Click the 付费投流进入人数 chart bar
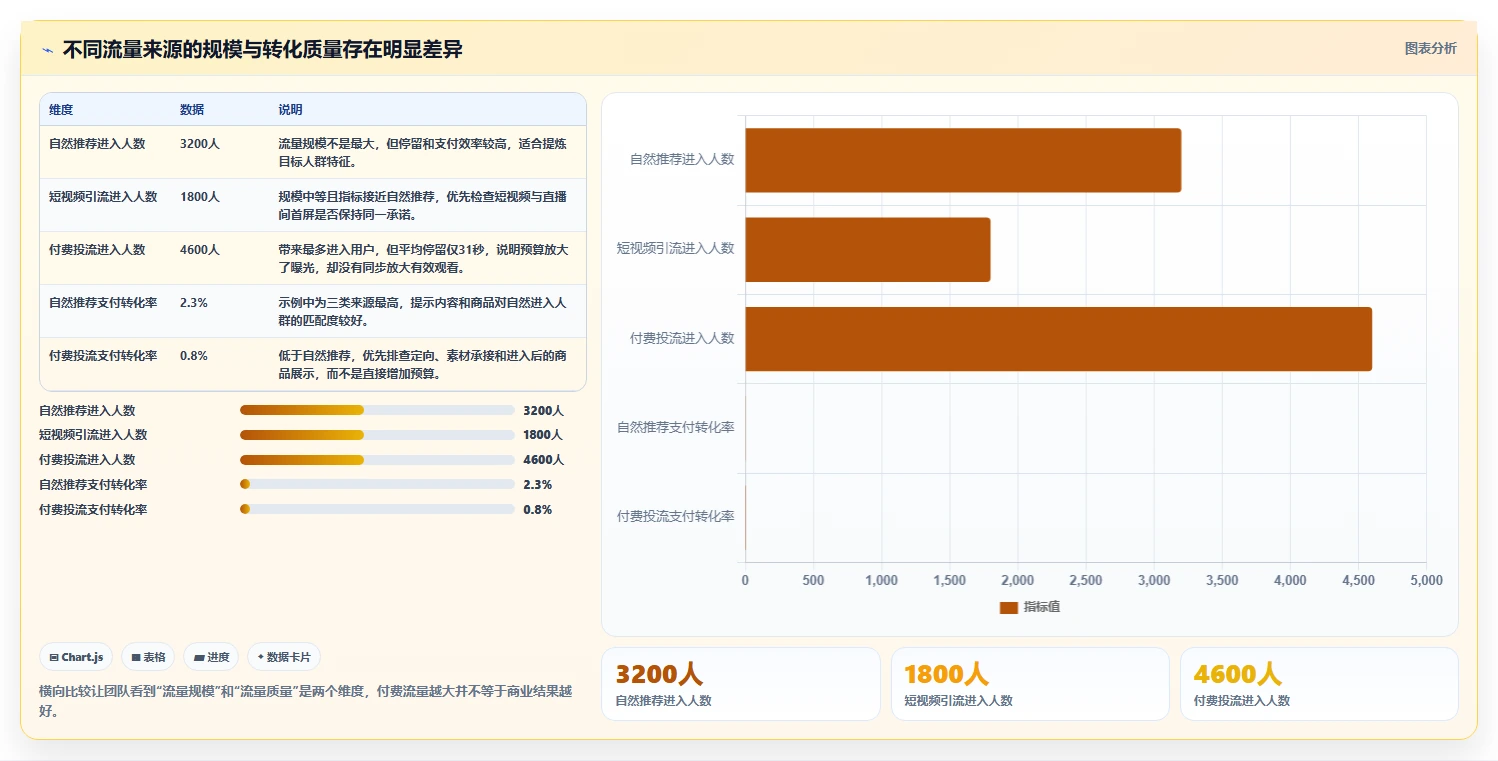This screenshot has height=761, width=1498. coord(1058,339)
